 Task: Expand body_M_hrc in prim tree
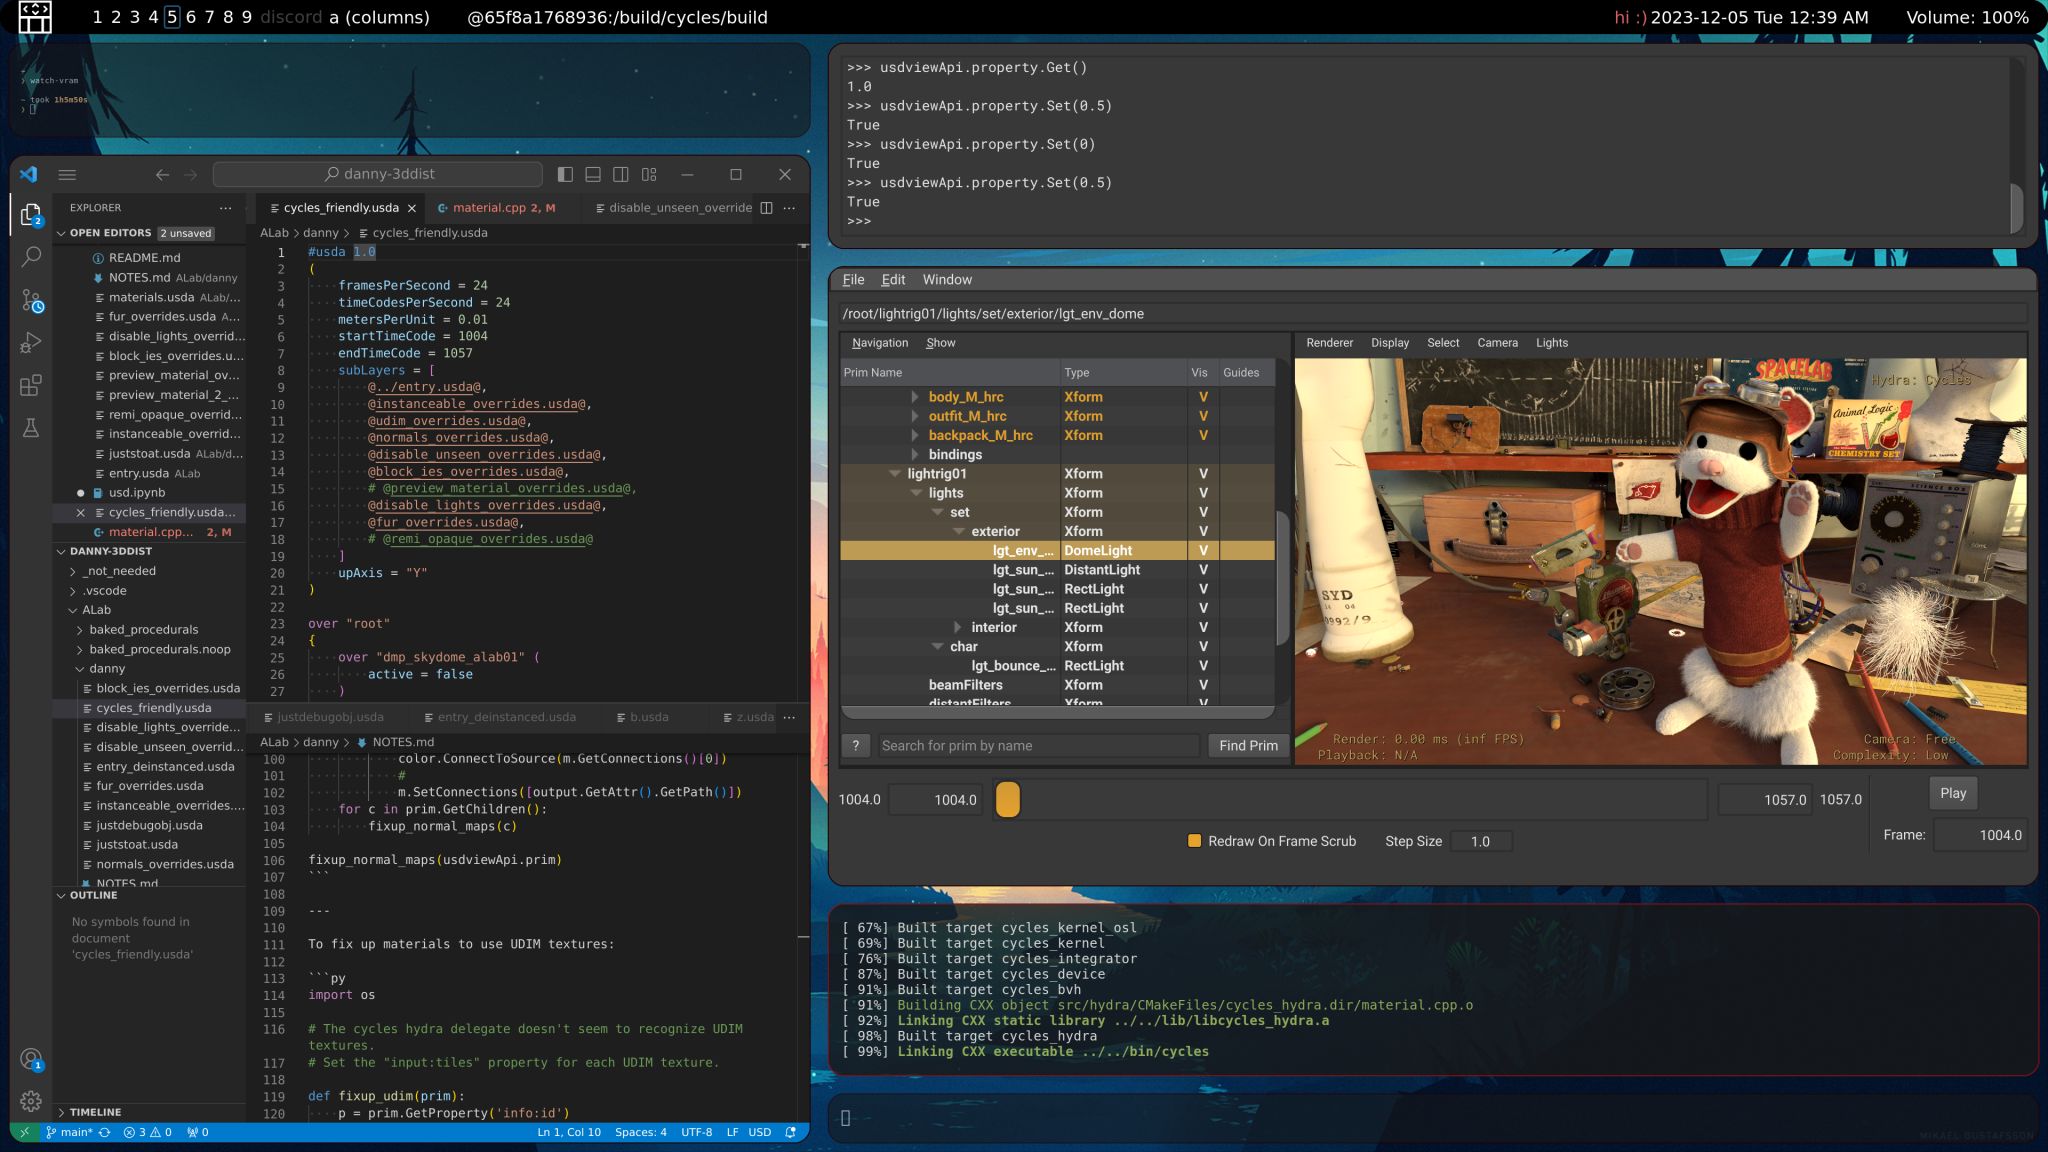tap(915, 397)
